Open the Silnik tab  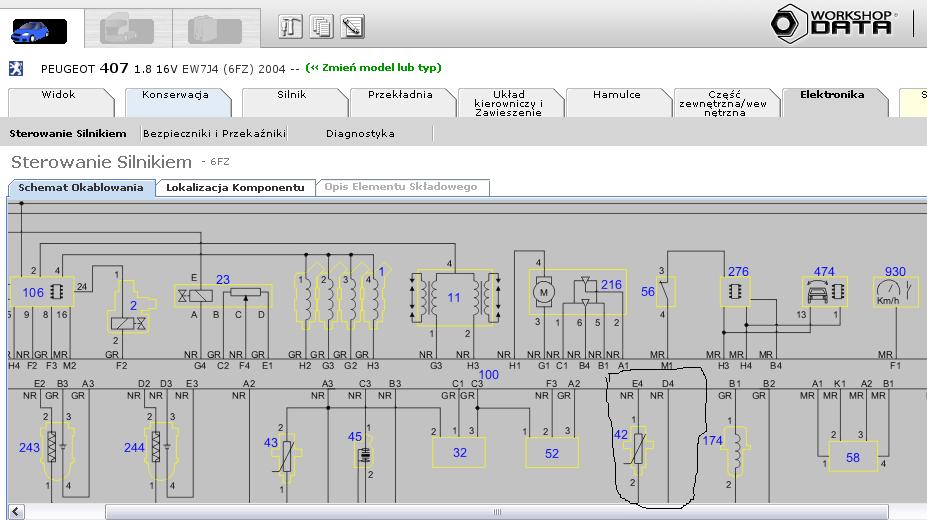[293, 102]
